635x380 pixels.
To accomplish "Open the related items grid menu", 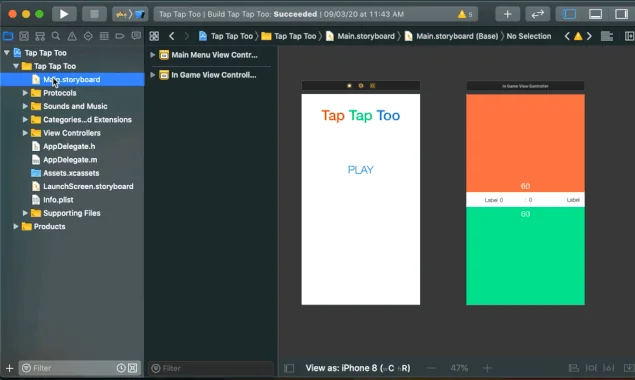I will 154,36.
